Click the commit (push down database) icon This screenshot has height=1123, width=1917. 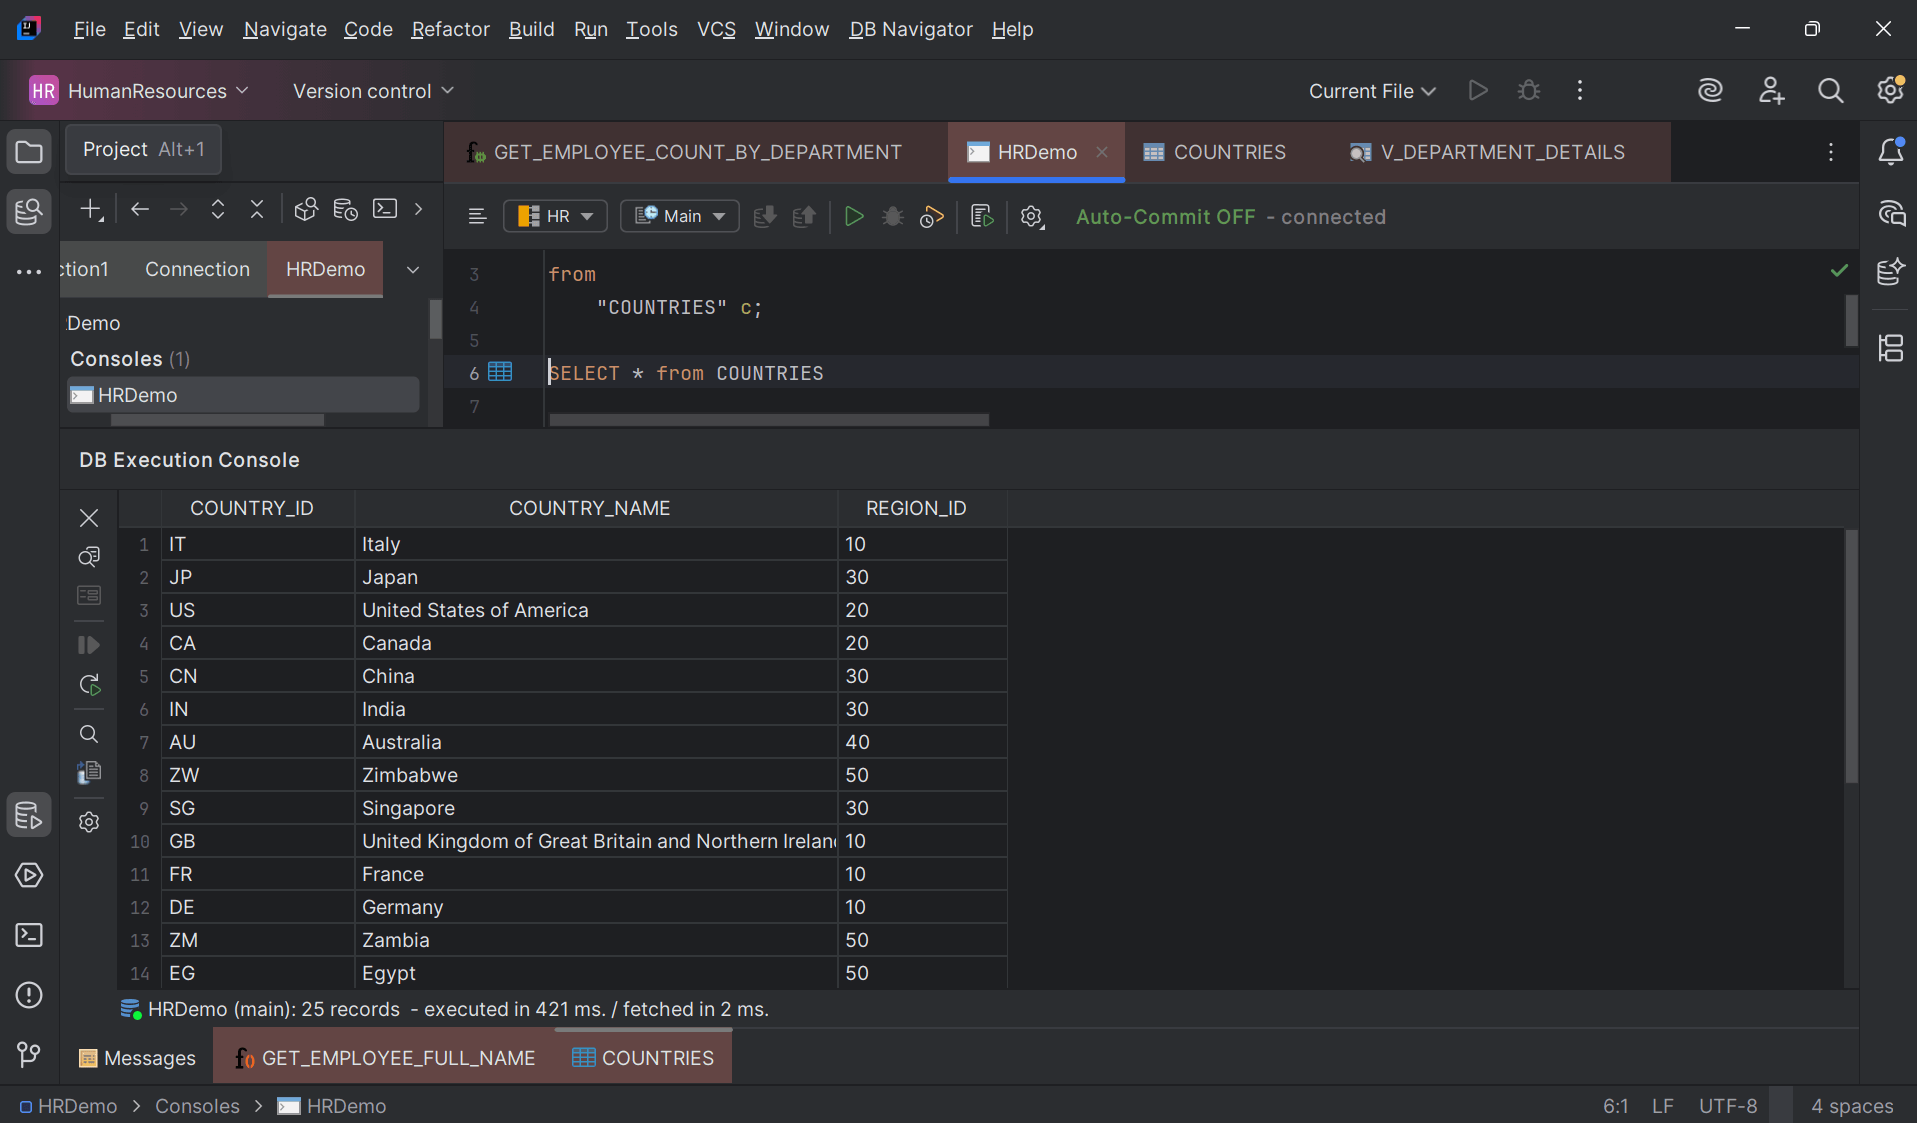point(764,216)
